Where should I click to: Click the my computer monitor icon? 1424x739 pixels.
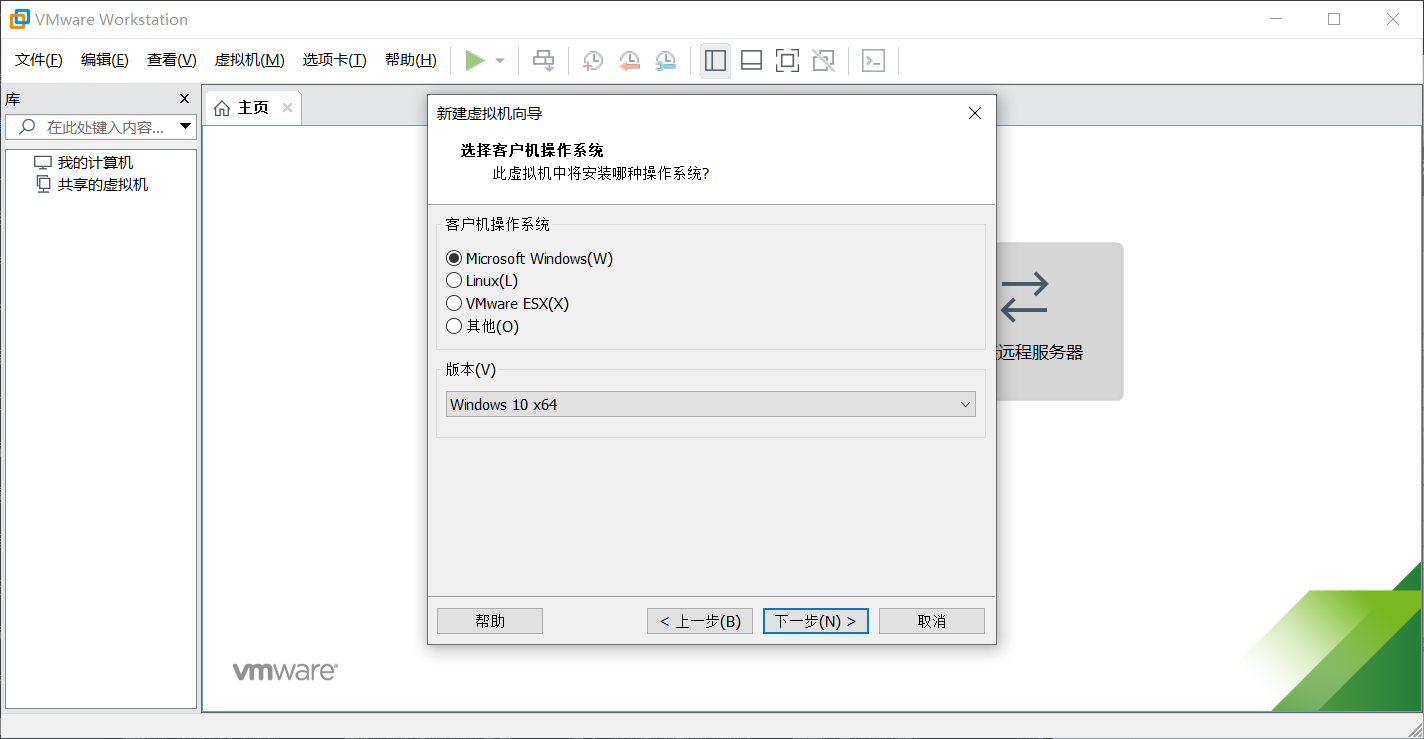42,163
